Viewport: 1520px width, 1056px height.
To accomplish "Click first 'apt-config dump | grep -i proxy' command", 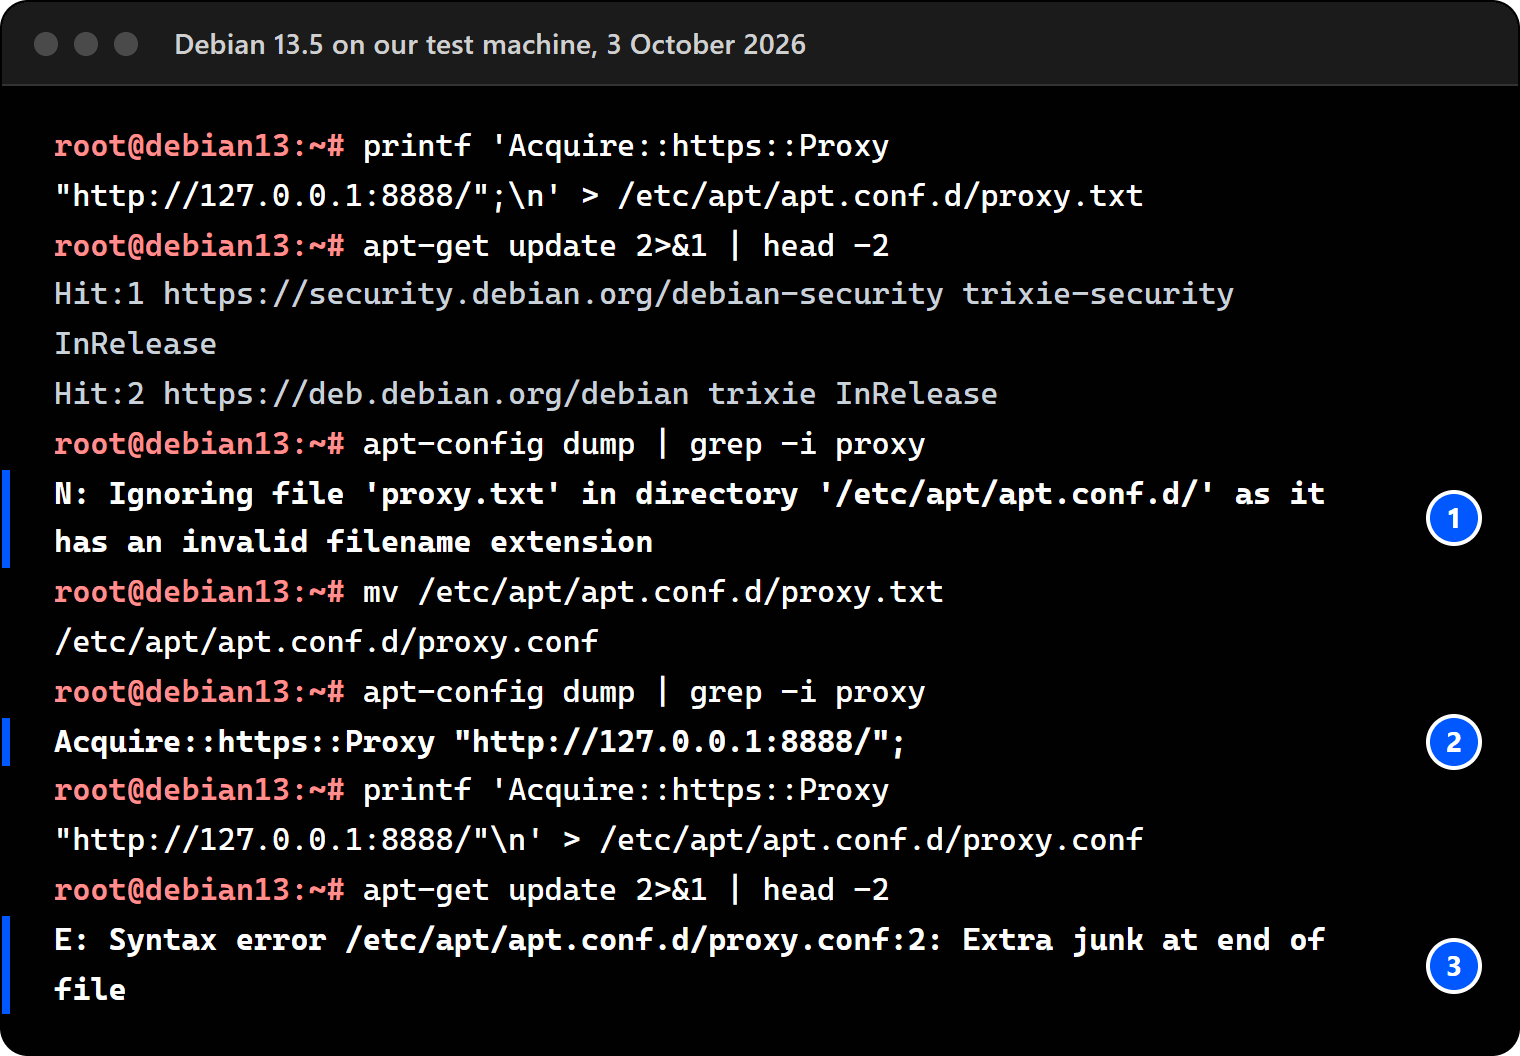I will [644, 444].
